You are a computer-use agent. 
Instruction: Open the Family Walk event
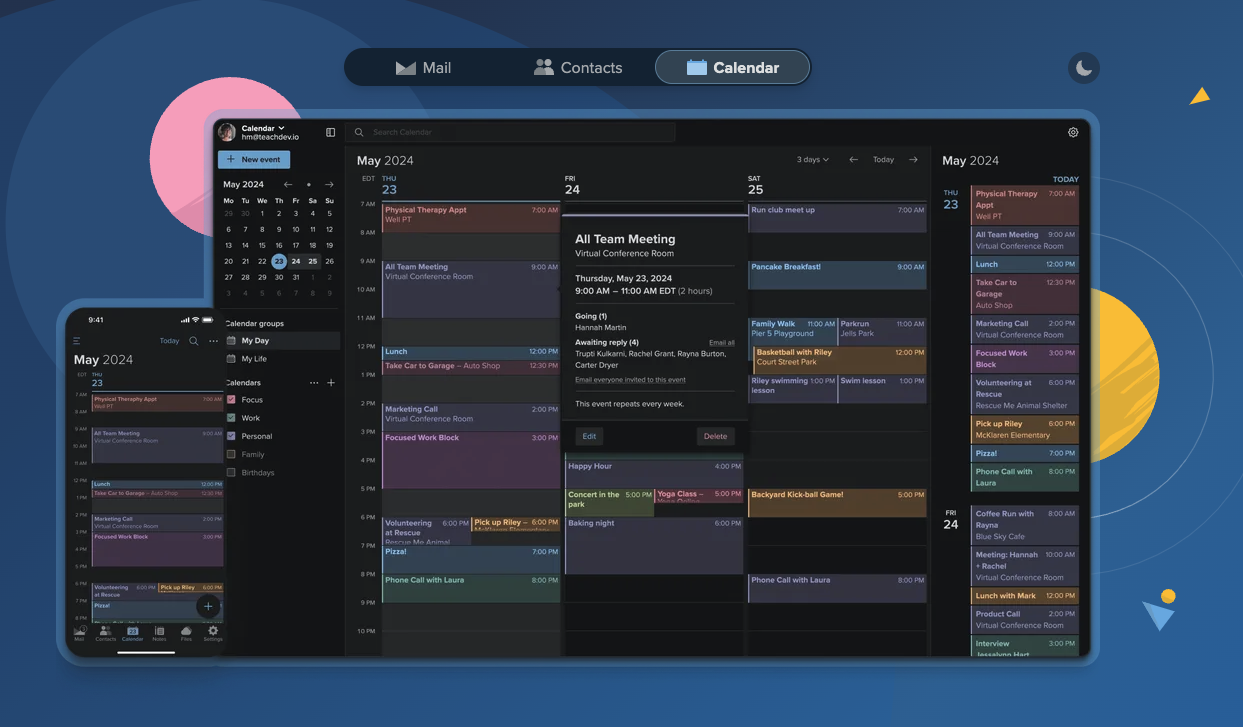click(x=792, y=332)
